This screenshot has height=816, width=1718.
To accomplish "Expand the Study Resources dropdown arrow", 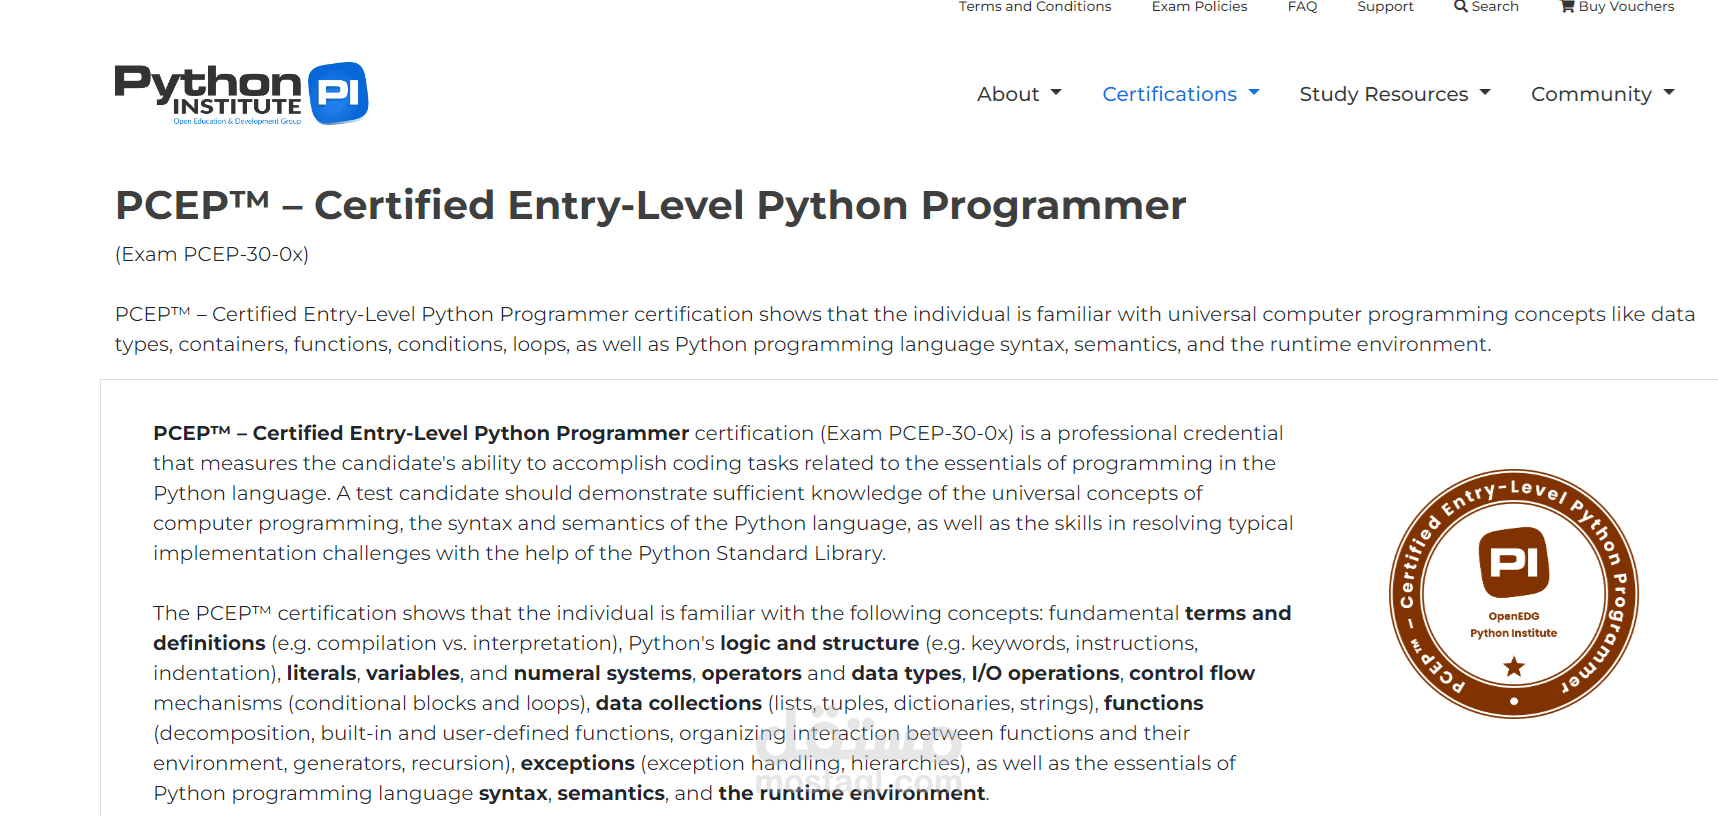I will (x=1485, y=92).
